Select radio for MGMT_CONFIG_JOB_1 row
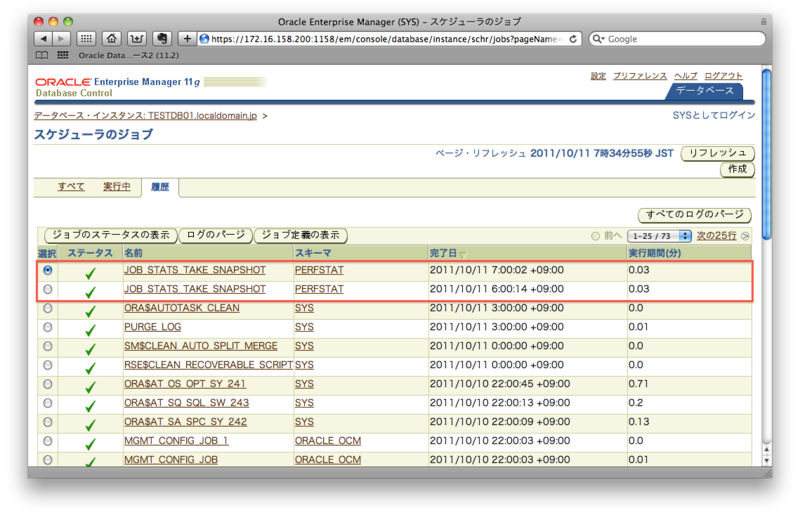Viewport: 800px width, 520px height. click(47, 441)
